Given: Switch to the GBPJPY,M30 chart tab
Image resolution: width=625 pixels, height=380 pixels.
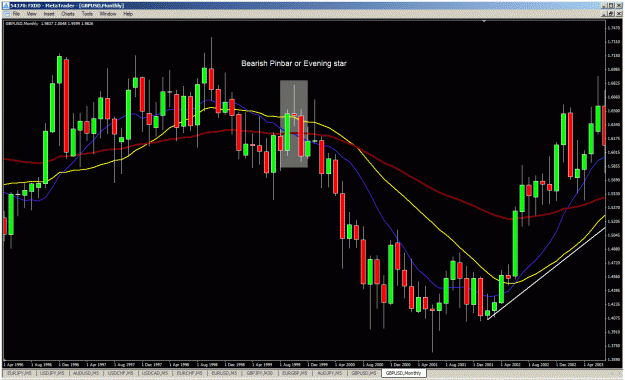Looking at the screenshot, I should click(260, 373).
